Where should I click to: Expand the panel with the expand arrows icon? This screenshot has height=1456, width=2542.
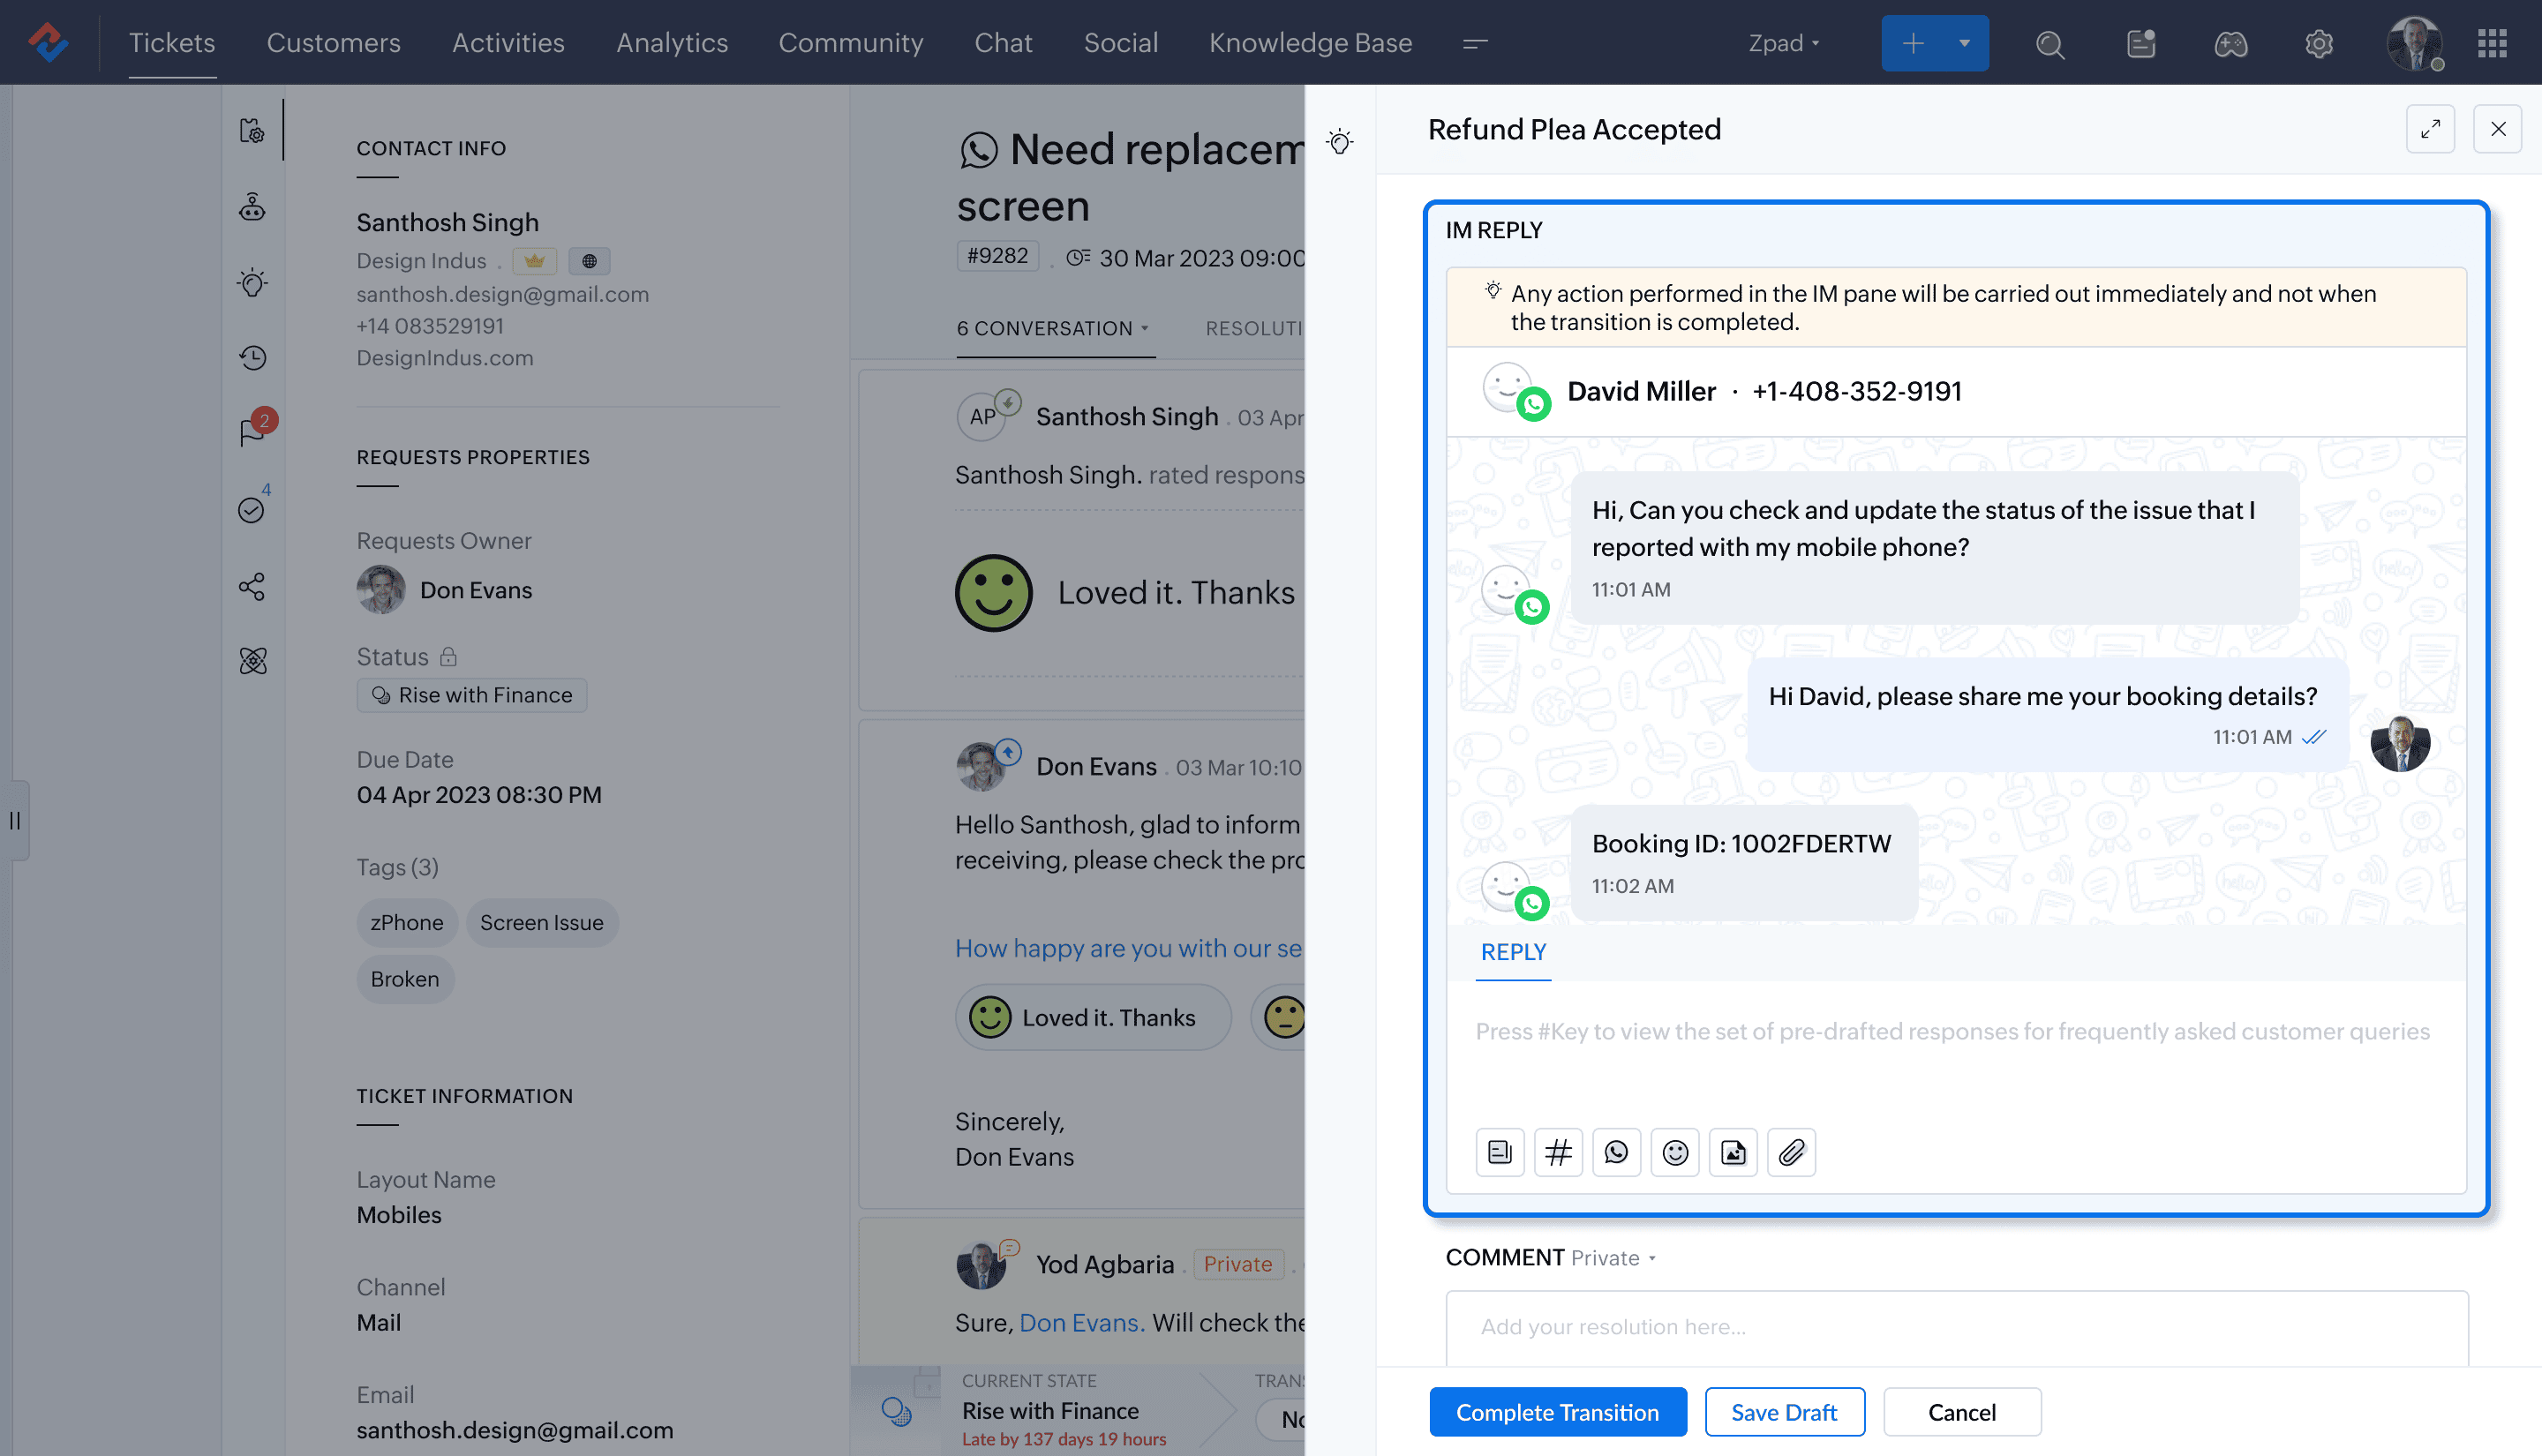tap(2430, 129)
